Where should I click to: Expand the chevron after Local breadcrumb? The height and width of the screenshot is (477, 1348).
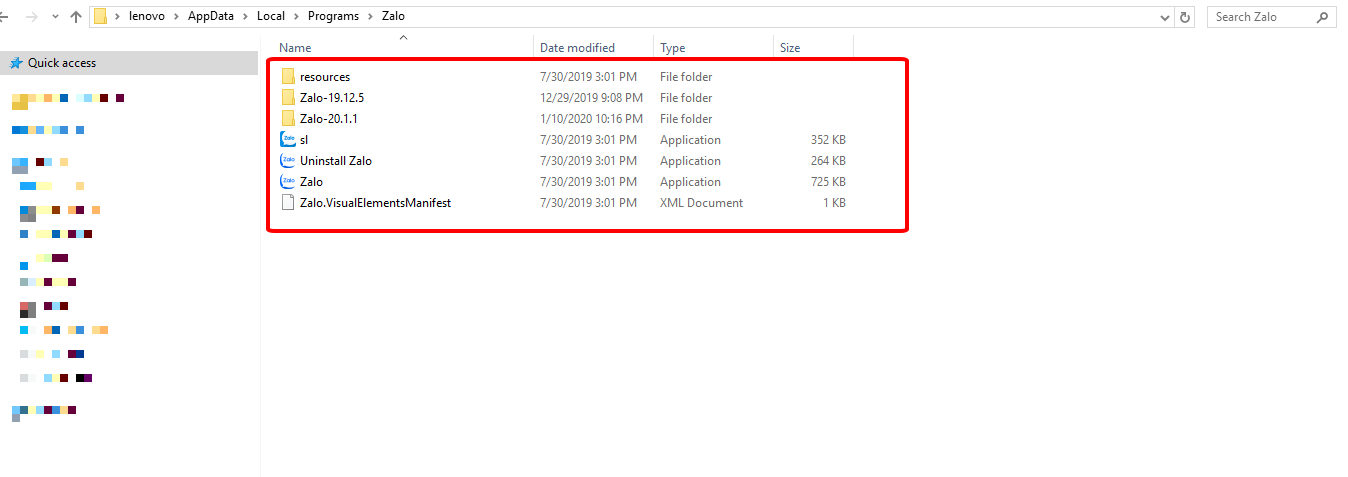(x=297, y=17)
